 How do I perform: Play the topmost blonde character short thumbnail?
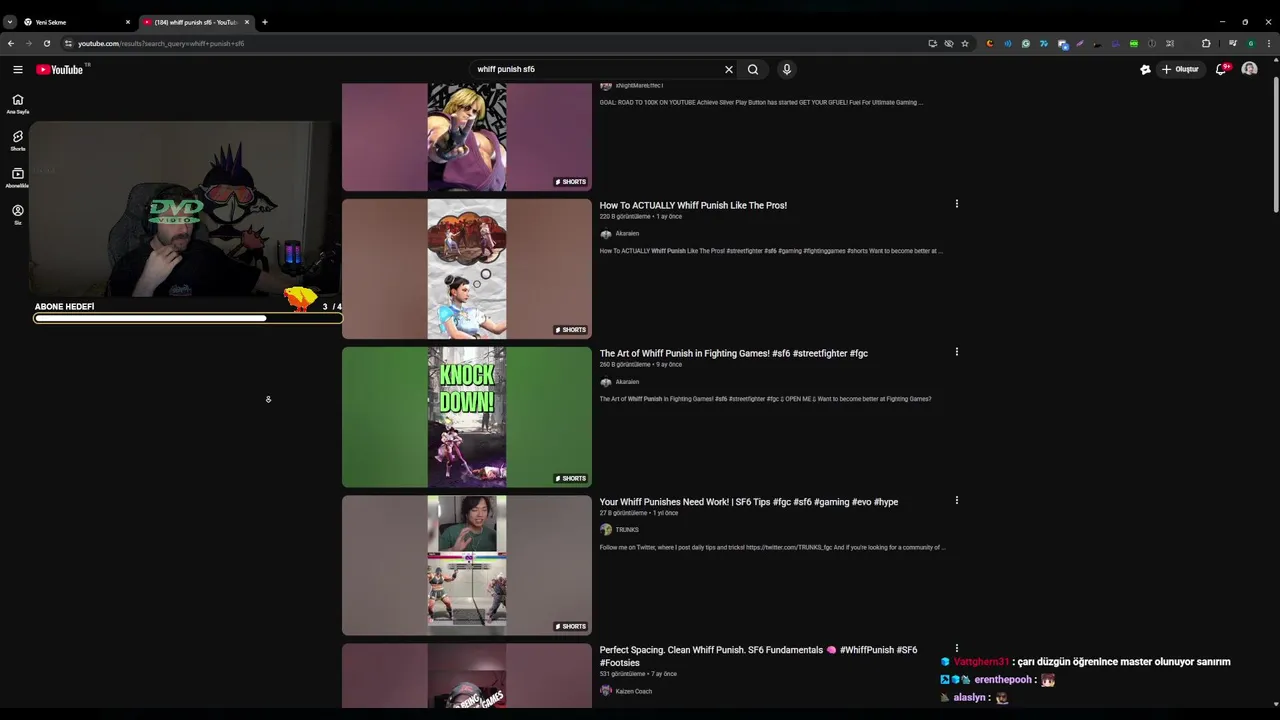[467, 136]
